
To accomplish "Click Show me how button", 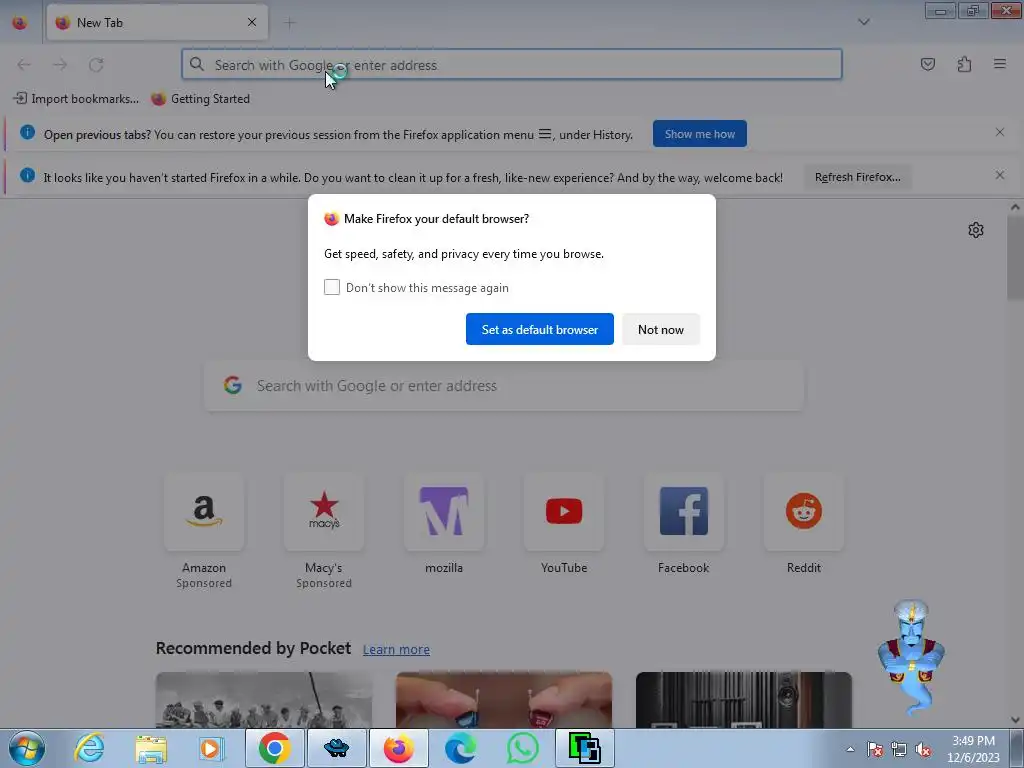I will 699,134.
